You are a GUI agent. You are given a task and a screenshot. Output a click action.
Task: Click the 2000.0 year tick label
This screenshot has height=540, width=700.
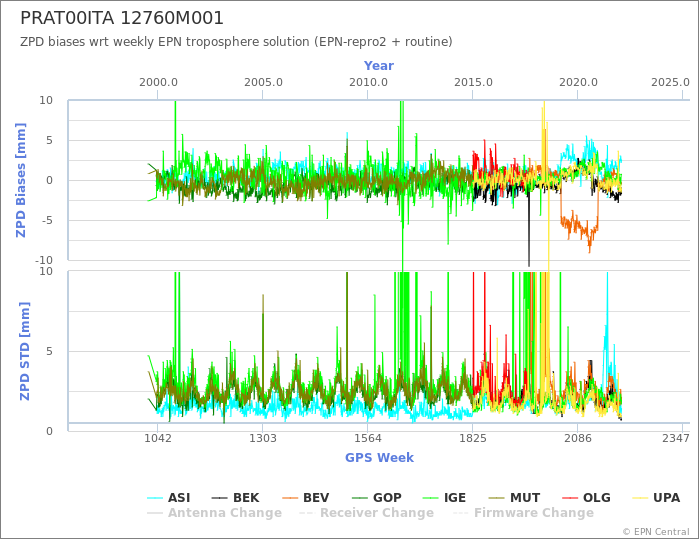click(158, 83)
